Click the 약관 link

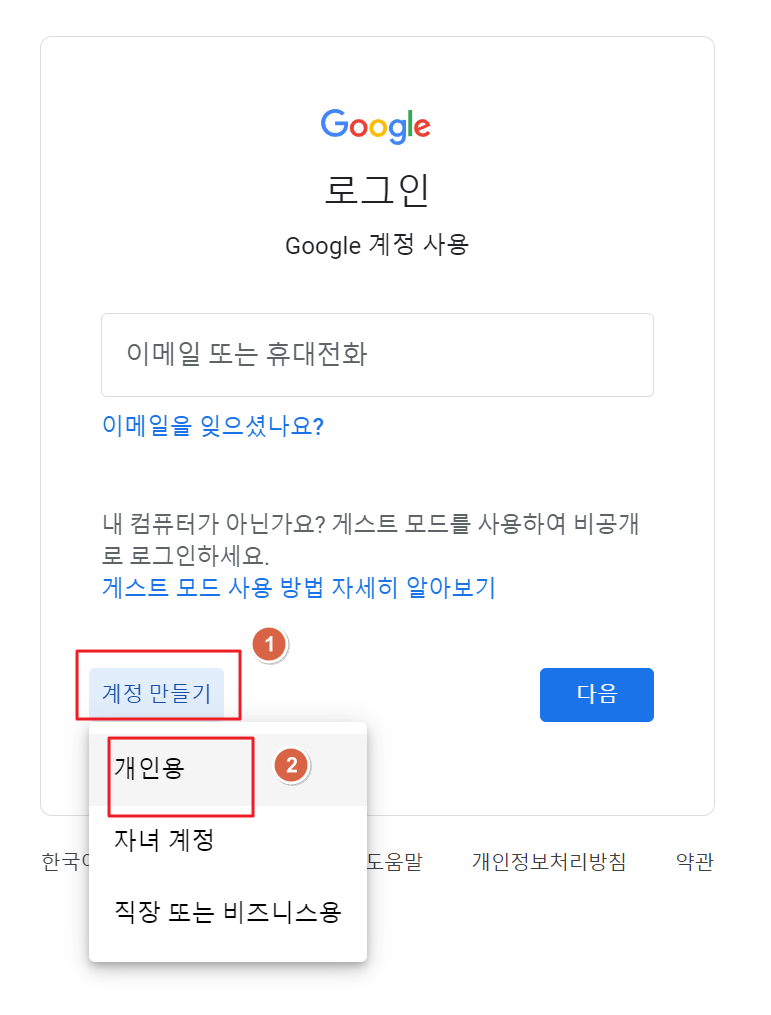[697, 862]
